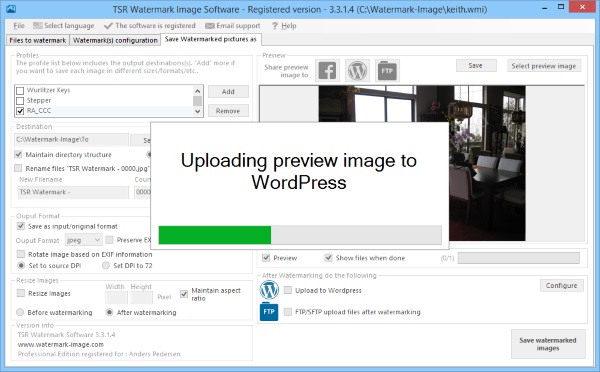Select the Set DPI to 72 option
Screen dimensions: 600x372
pos(106,265)
